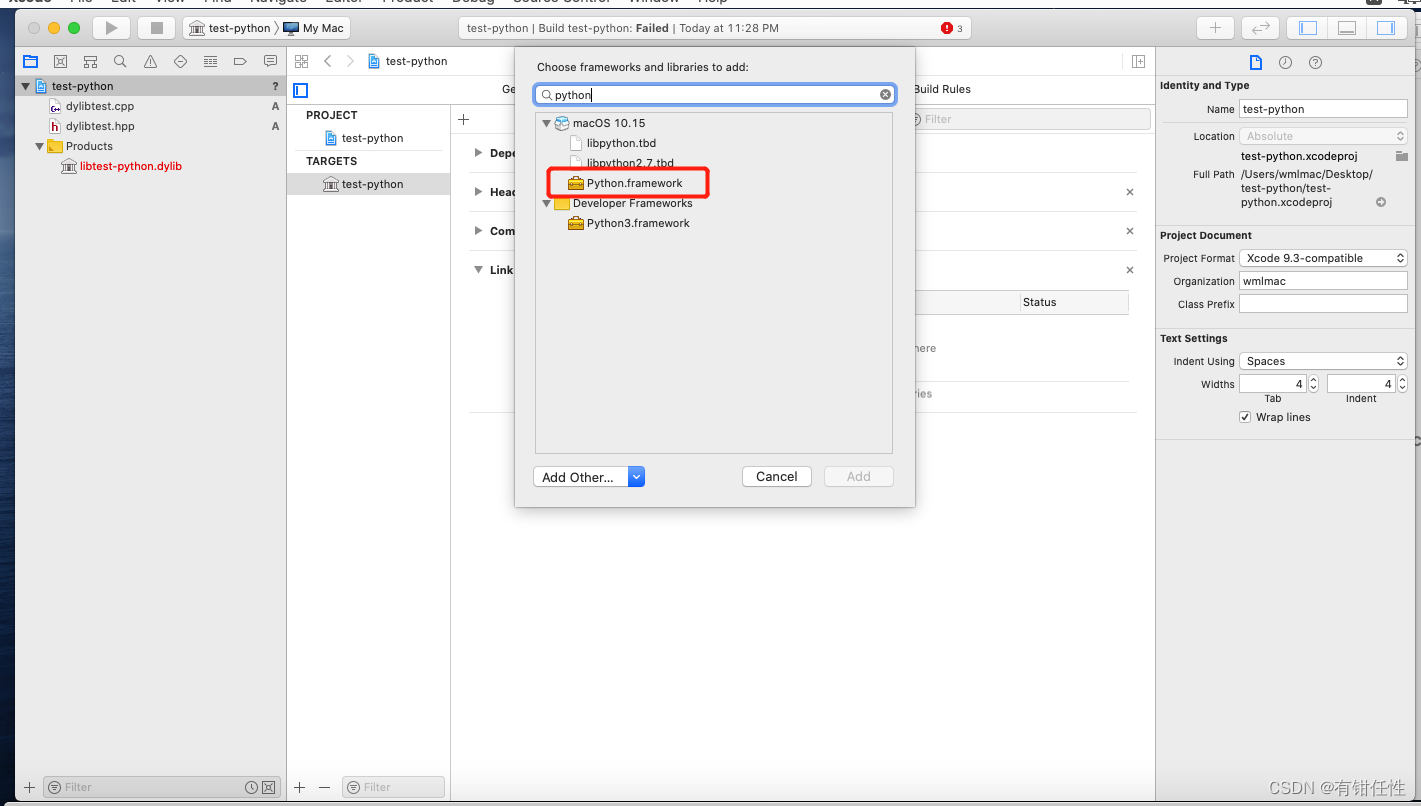This screenshot has width=1421, height=806.
Task: Run the test-python scheme with Play
Action: tap(111, 28)
